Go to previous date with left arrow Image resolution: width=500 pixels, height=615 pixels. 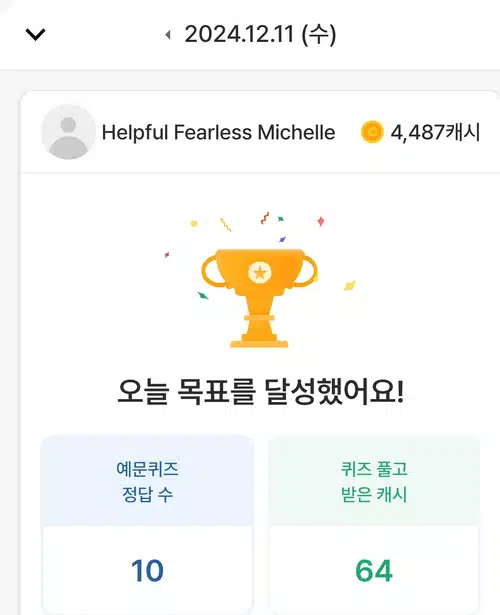click(168, 35)
